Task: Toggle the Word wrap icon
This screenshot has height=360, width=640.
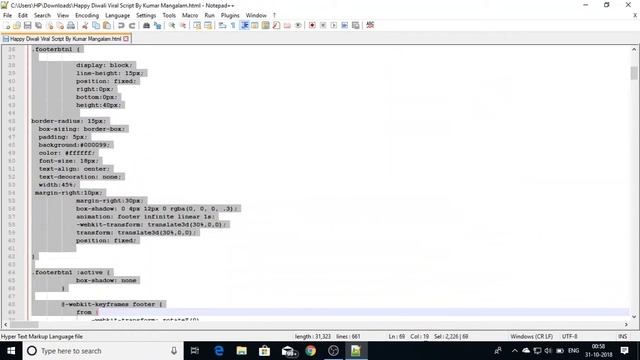Action: coord(222,25)
